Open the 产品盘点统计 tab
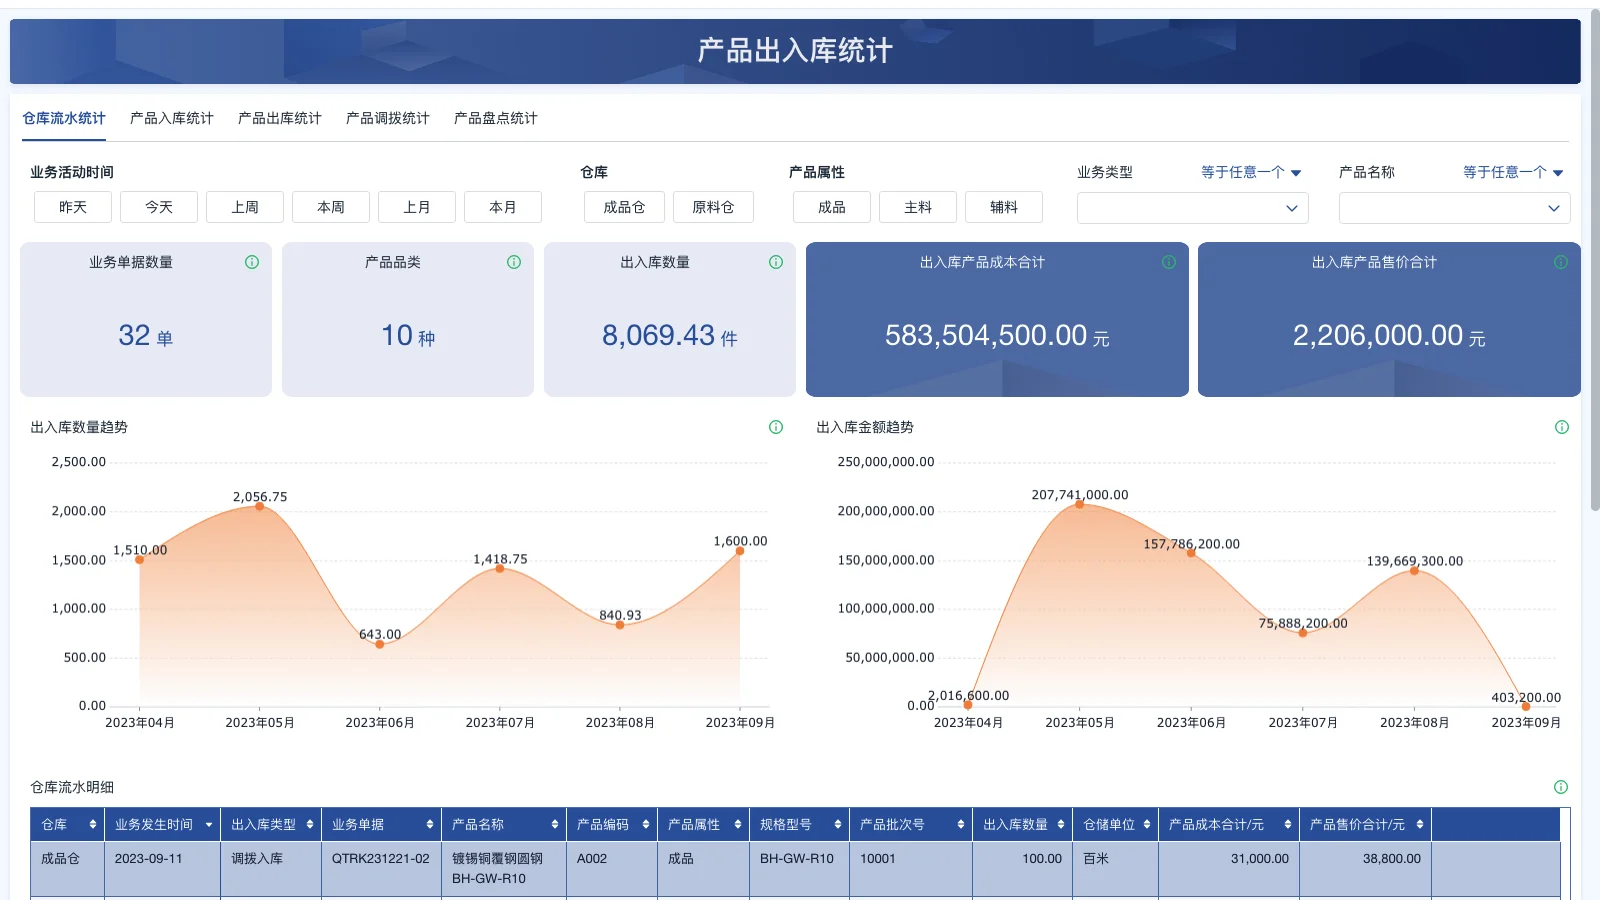Image resolution: width=1600 pixels, height=900 pixels. pos(495,117)
